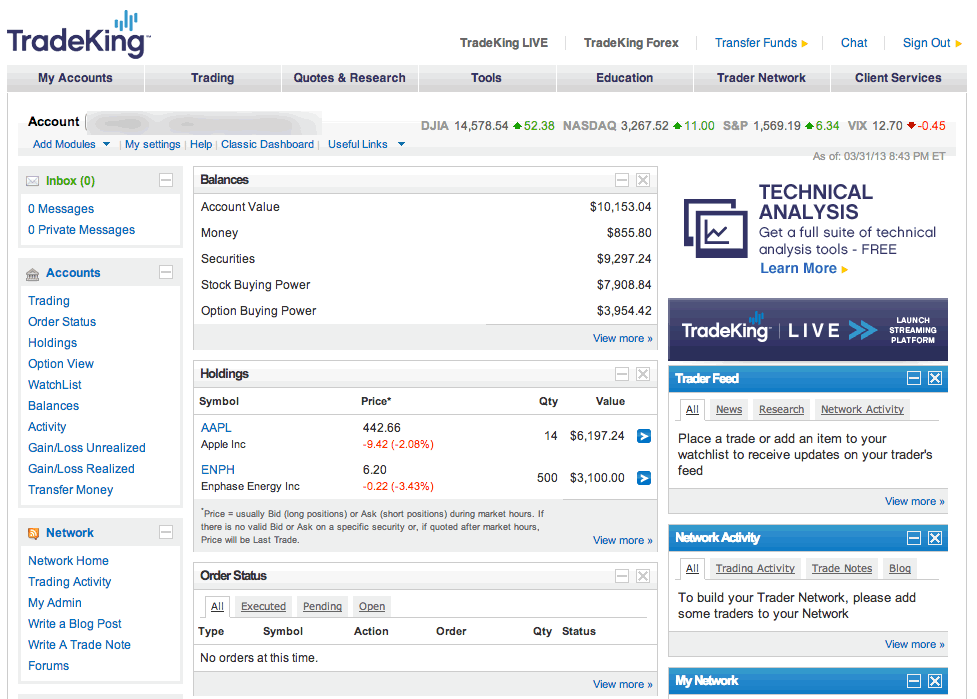Minimize the Holdings module

[622, 374]
